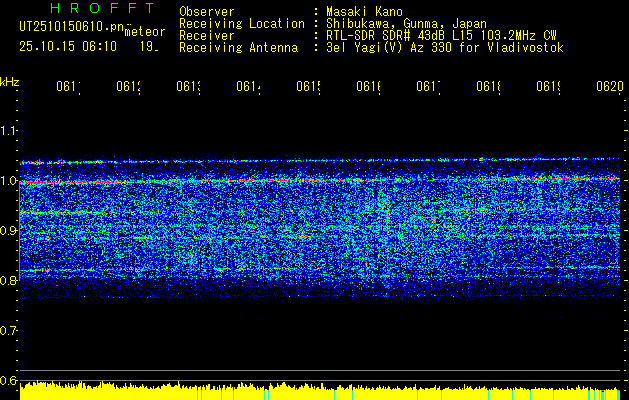The height and width of the screenshot is (400, 629).
Task: Click Shibukawa, Gunma, Japan text
Action: (406, 24)
